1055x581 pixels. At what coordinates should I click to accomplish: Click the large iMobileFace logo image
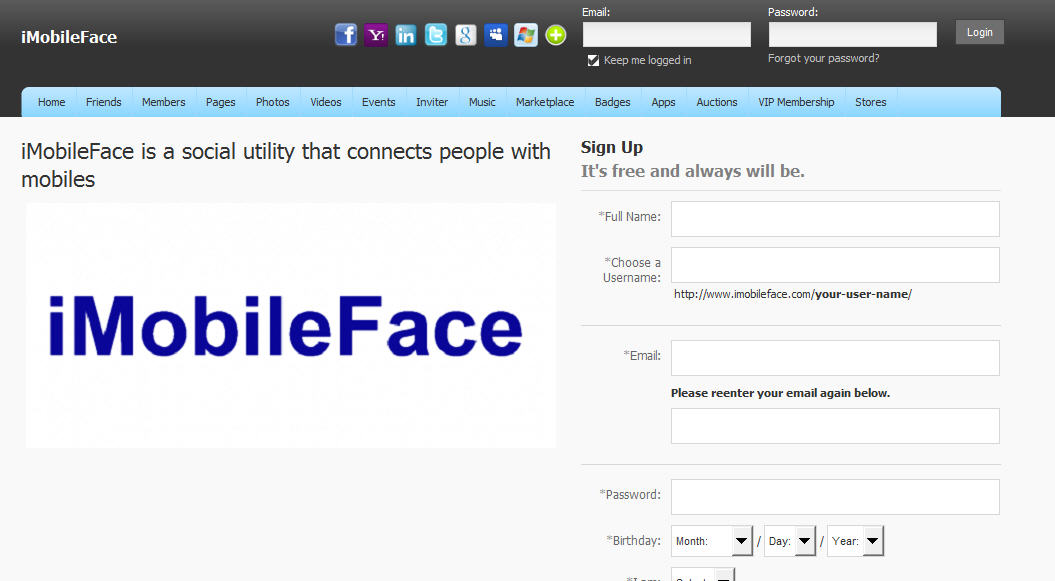[291, 325]
